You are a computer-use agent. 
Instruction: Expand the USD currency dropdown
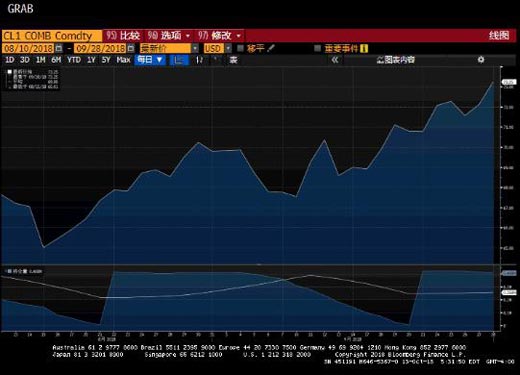(228, 49)
